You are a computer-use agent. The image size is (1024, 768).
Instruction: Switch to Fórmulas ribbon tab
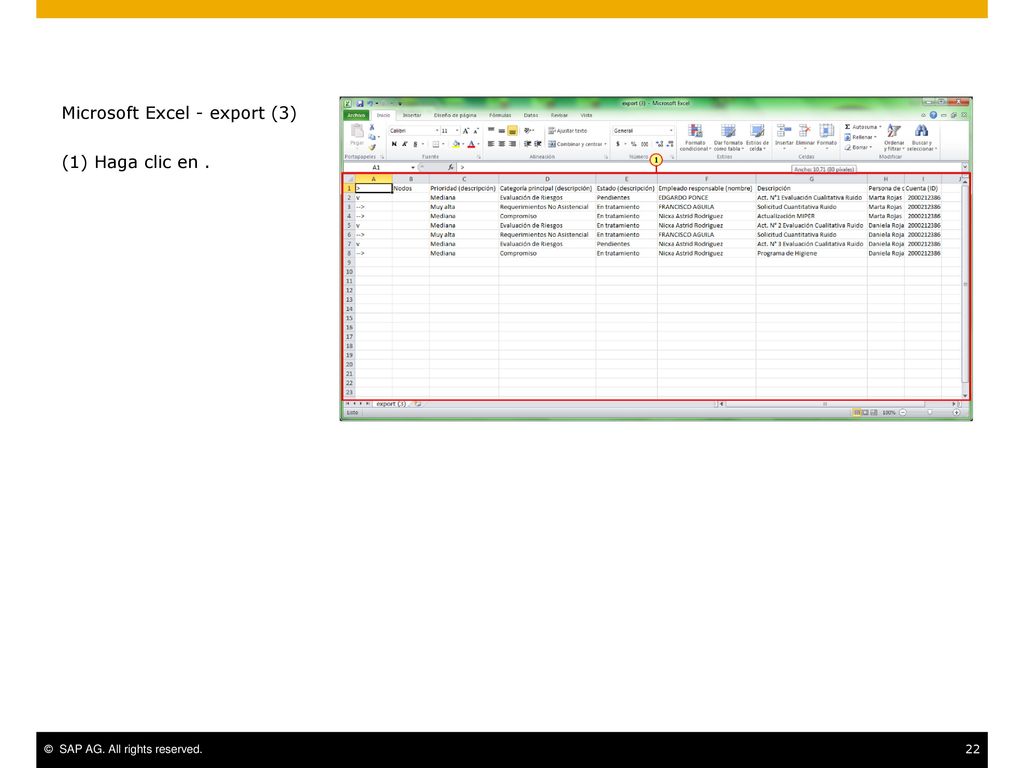[500, 115]
